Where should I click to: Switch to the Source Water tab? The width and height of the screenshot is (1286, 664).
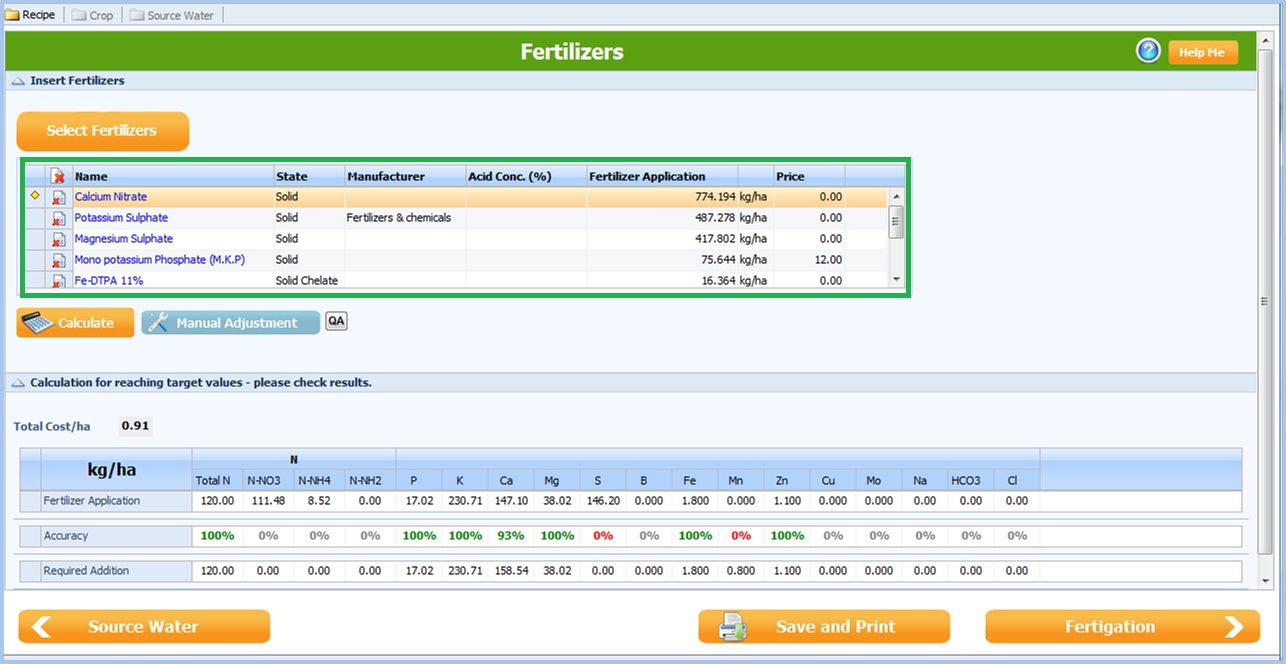[172, 15]
